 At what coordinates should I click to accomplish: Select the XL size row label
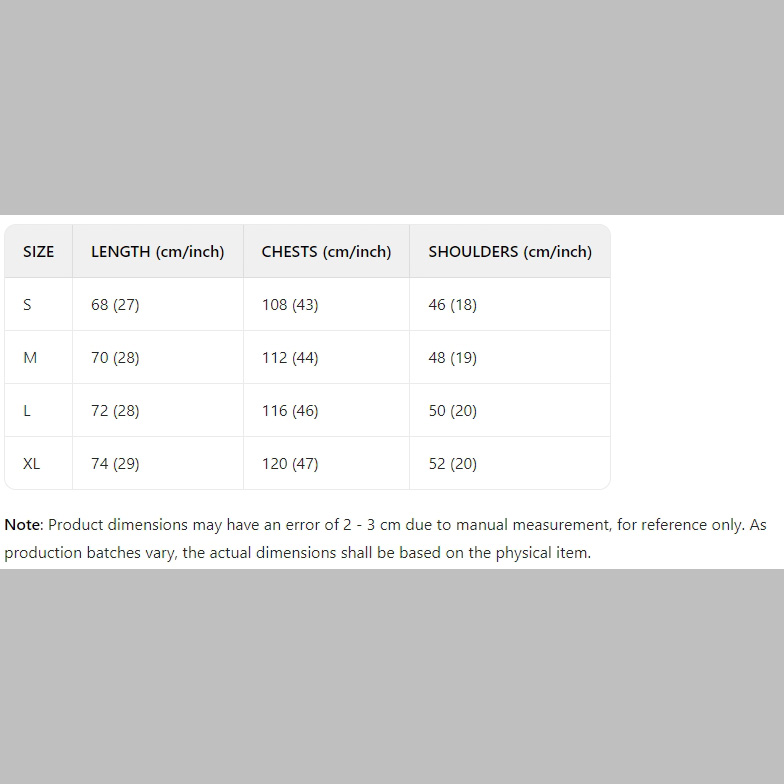[x=32, y=464]
